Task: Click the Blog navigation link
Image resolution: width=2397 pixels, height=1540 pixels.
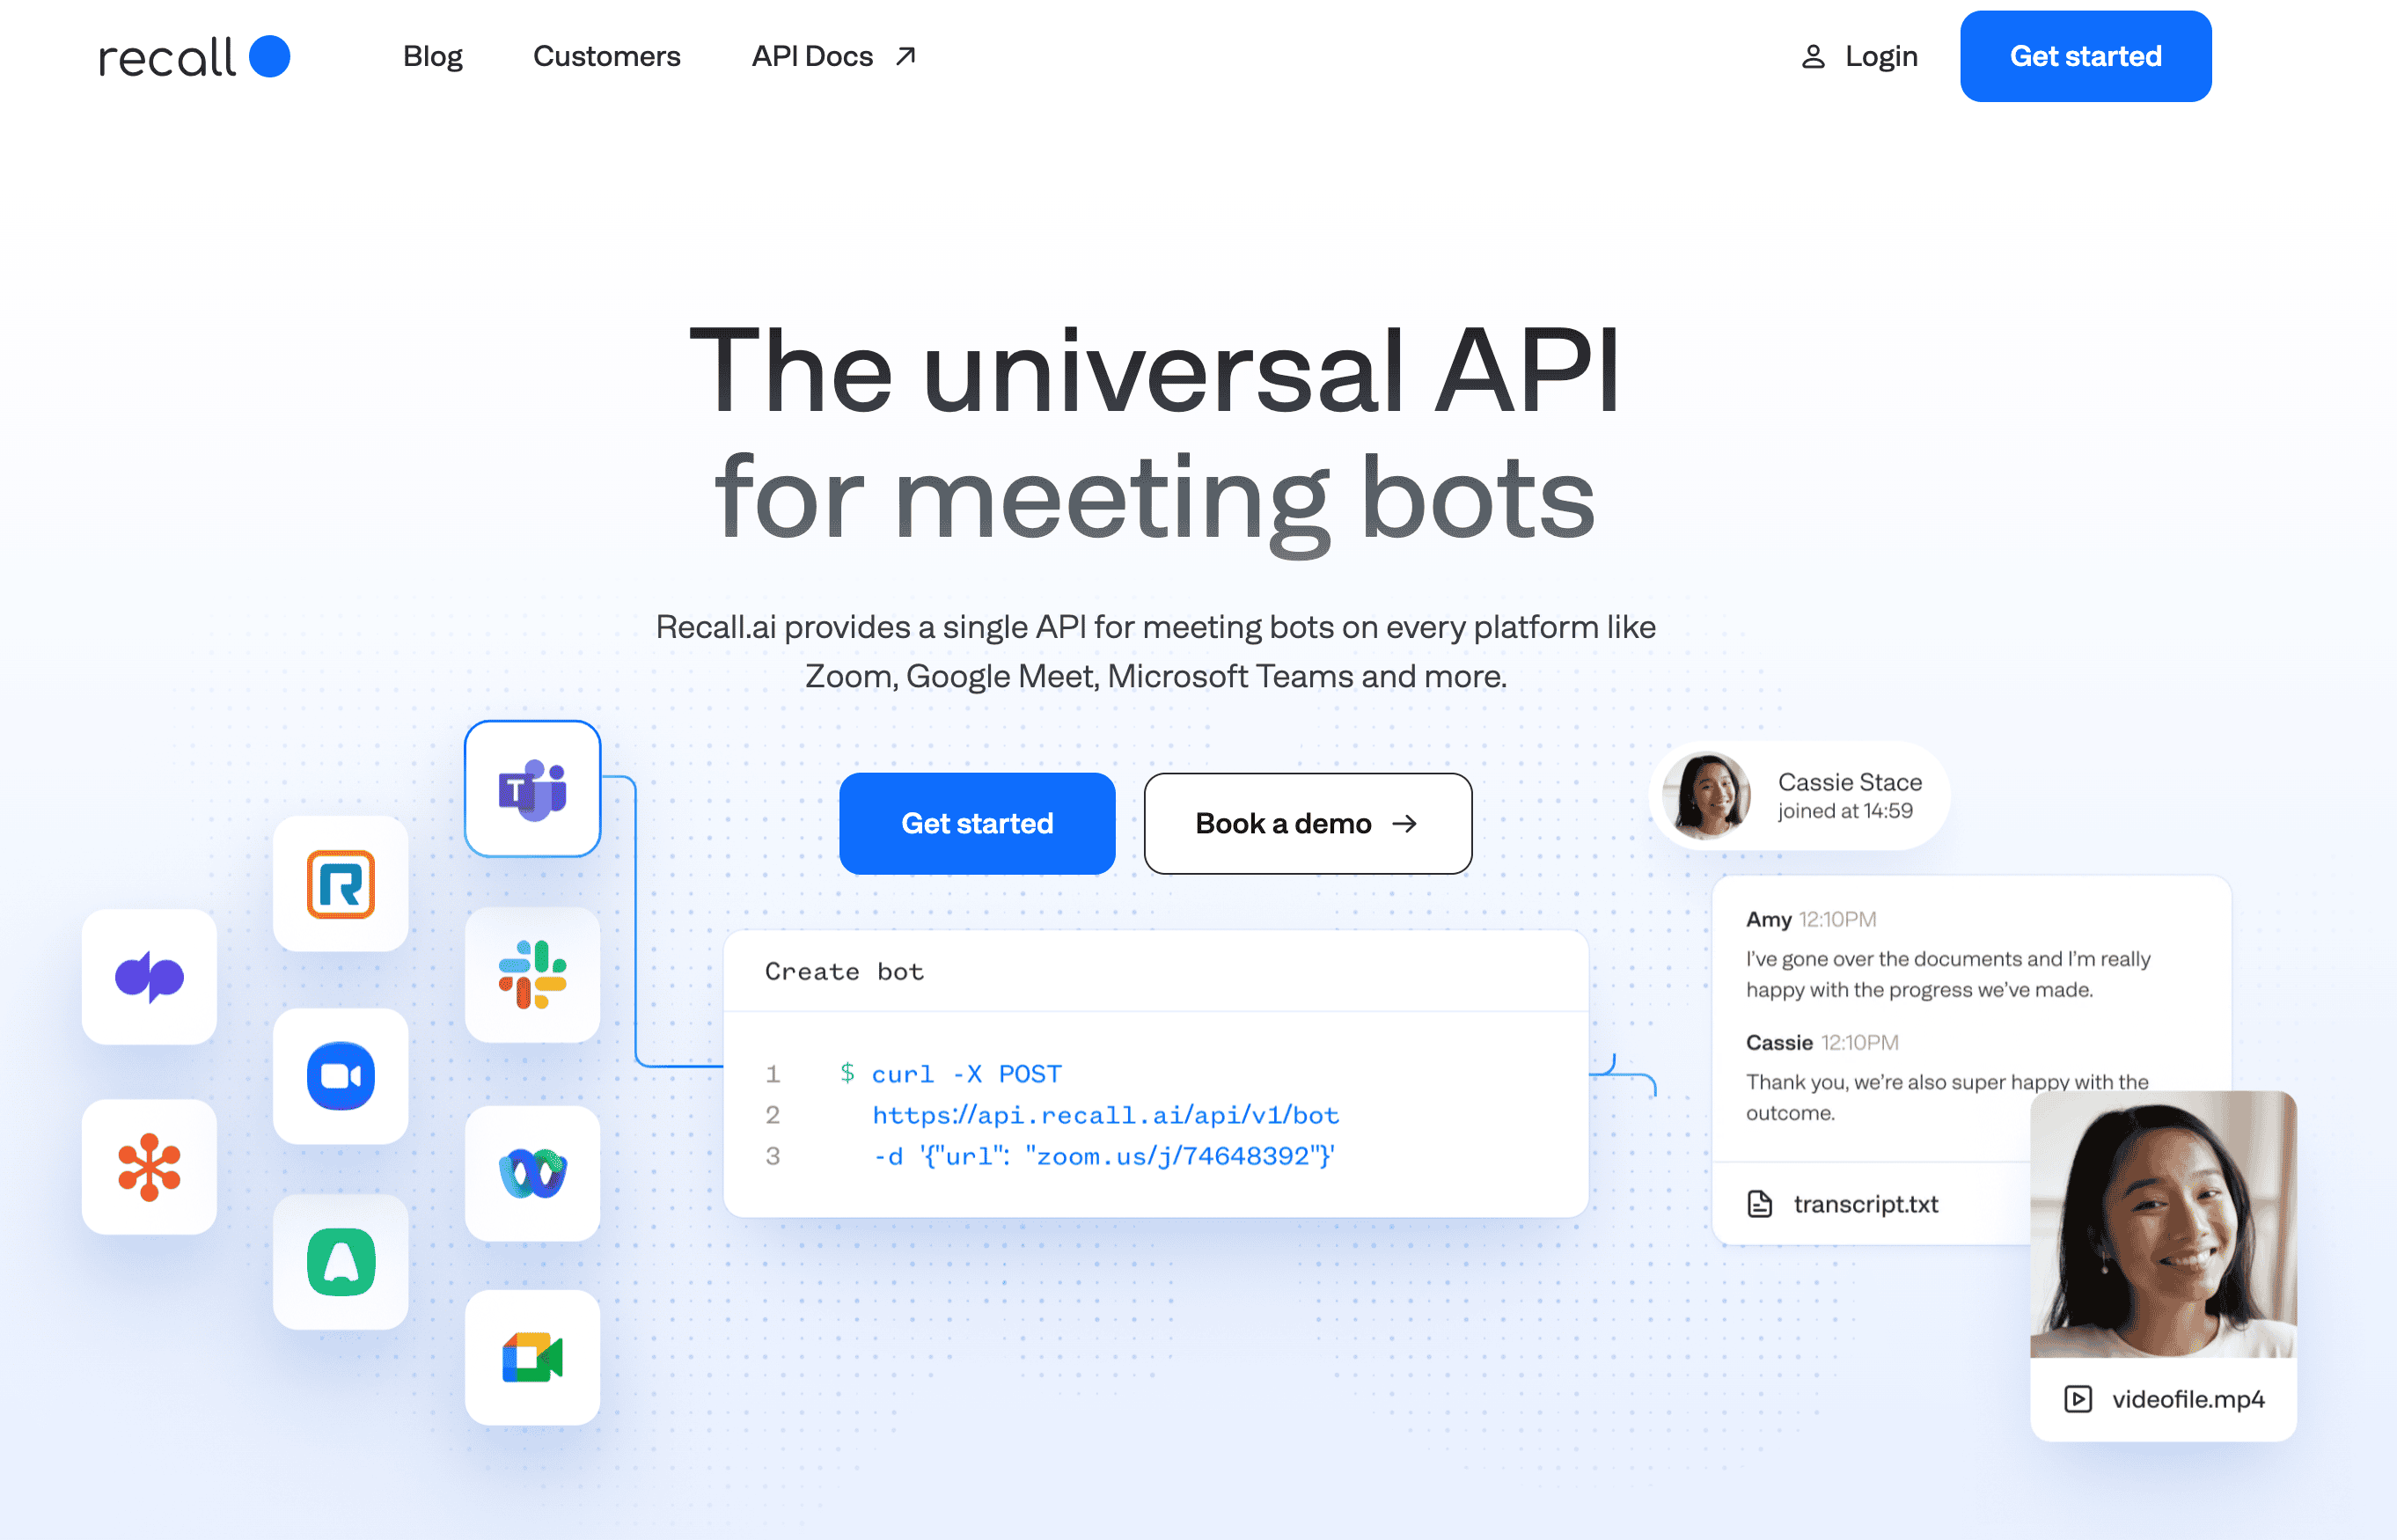Action: pos(431,56)
